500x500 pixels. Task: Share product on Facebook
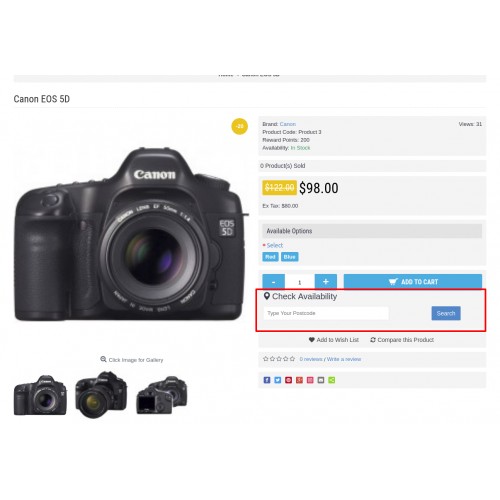point(267,380)
